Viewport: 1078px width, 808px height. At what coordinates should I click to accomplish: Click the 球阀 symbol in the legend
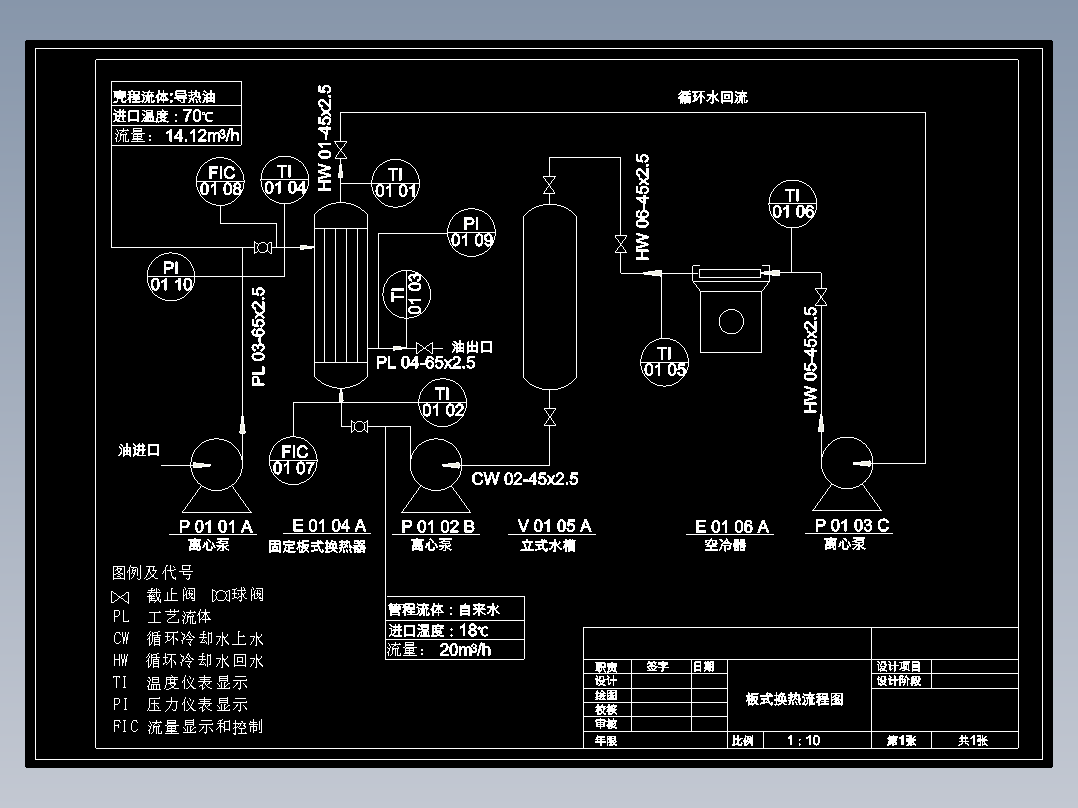[220, 596]
